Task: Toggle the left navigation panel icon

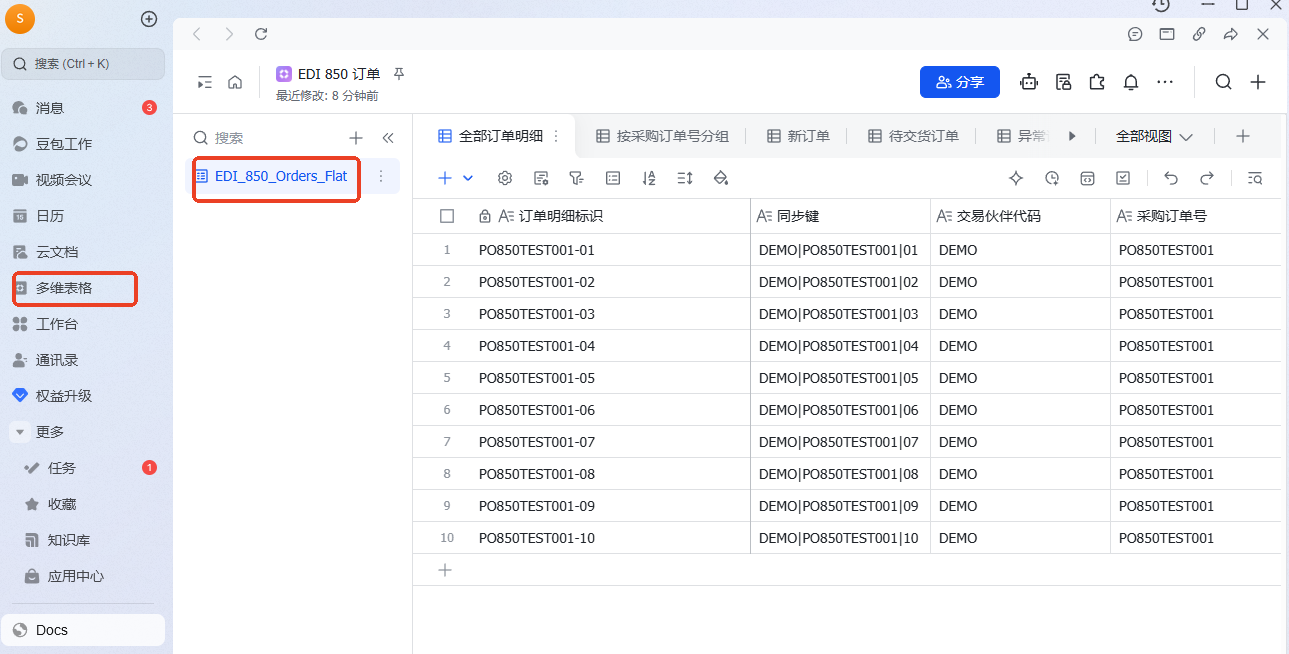Action: [205, 82]
